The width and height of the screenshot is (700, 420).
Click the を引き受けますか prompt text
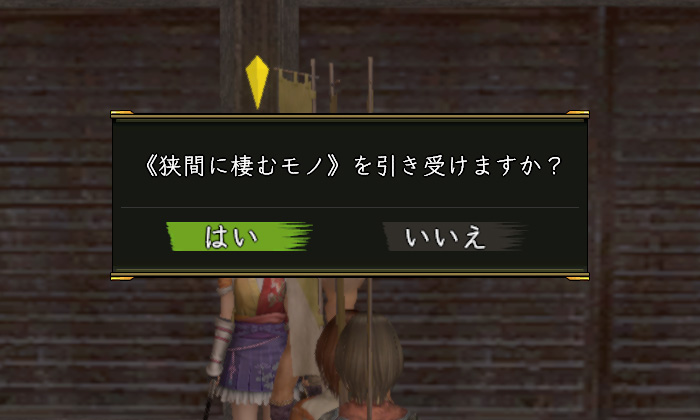pyautogui.click(x=448, y=166)
